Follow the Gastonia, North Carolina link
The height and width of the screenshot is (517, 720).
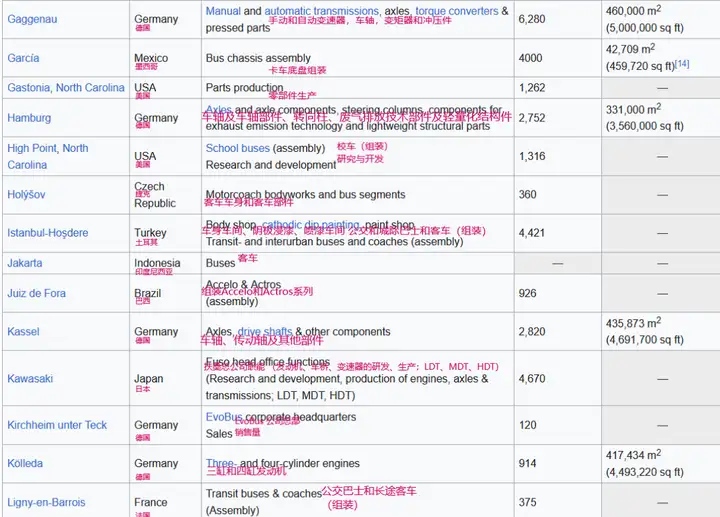[x=66, y=88]
